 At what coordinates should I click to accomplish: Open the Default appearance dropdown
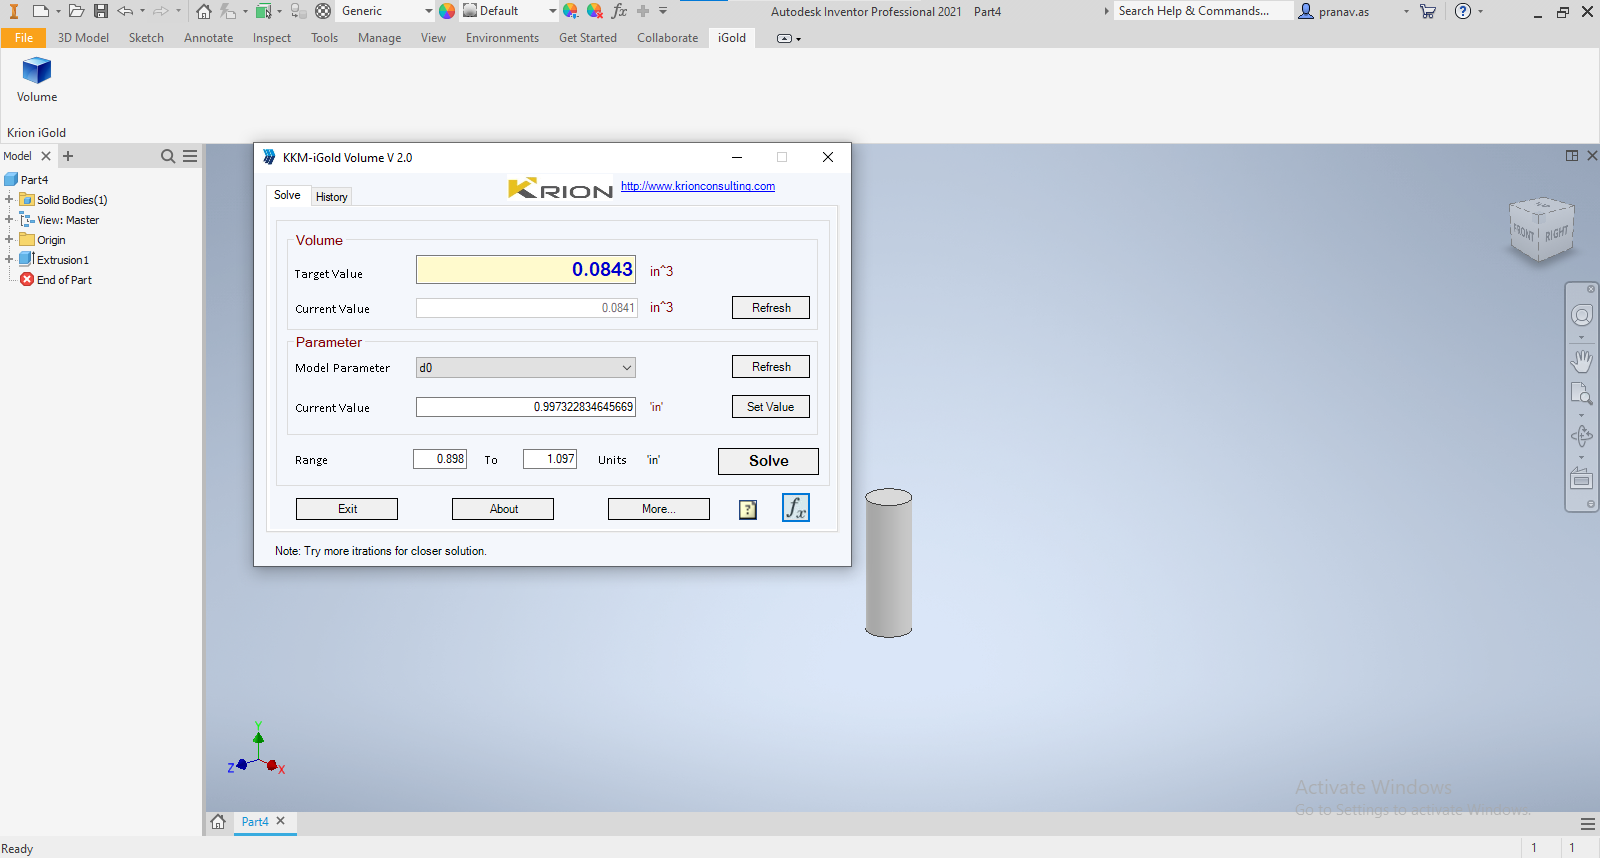point(552,11)
